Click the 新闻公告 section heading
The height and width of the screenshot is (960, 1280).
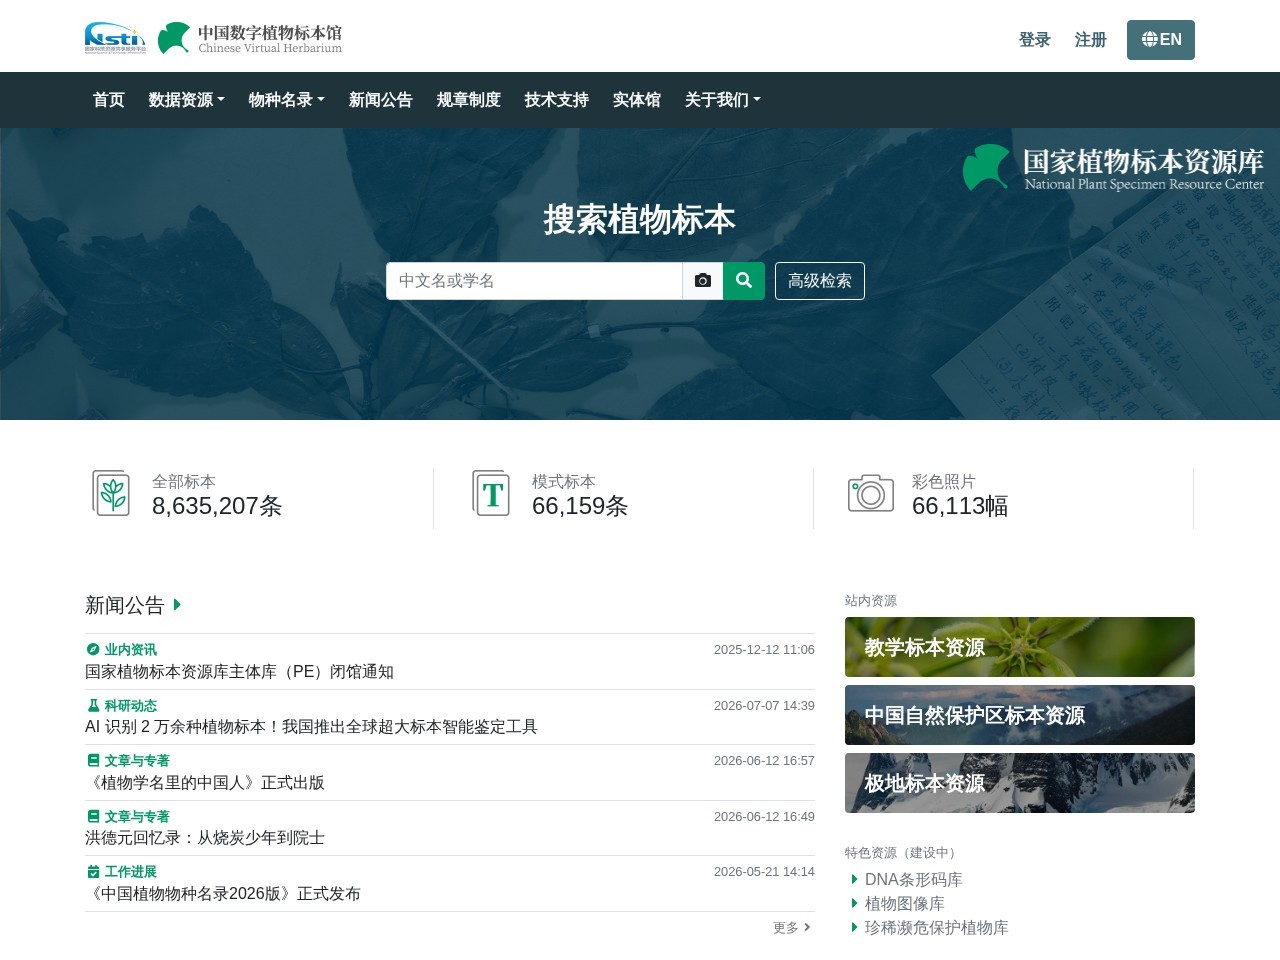[125, 605]
